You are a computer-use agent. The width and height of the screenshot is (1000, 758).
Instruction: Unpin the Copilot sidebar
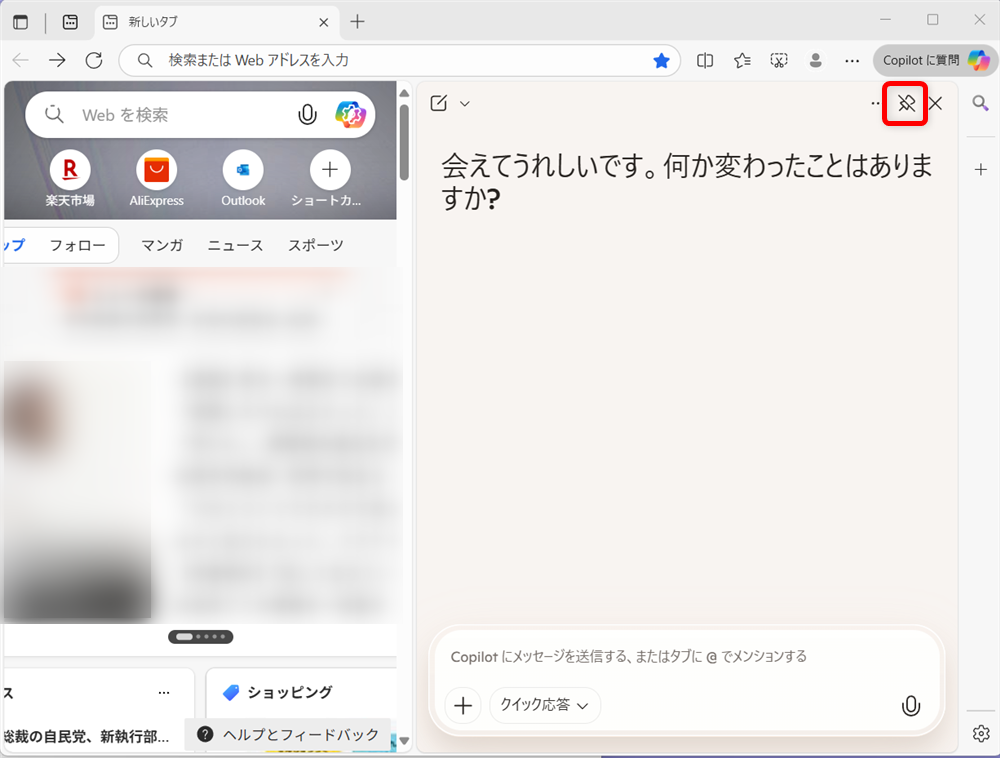[x=905, y=103]
